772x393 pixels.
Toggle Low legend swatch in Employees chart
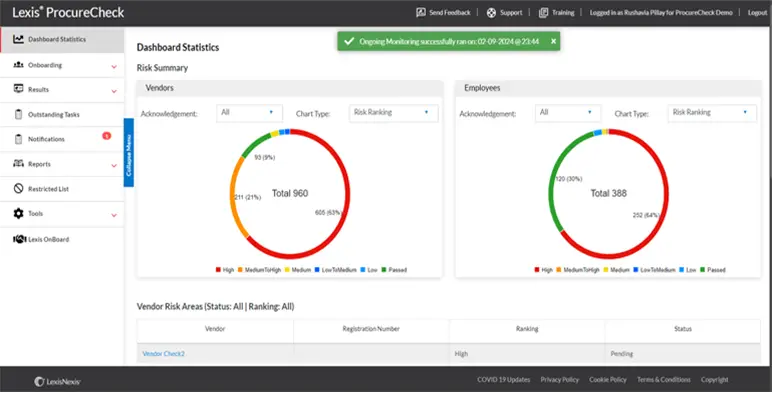pos(682,270)
